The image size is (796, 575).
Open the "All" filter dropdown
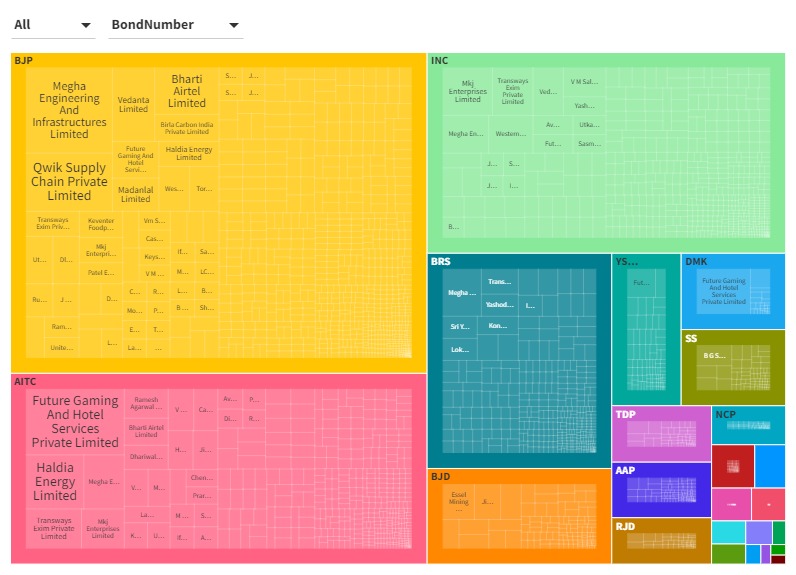click(x=53, y=25)
